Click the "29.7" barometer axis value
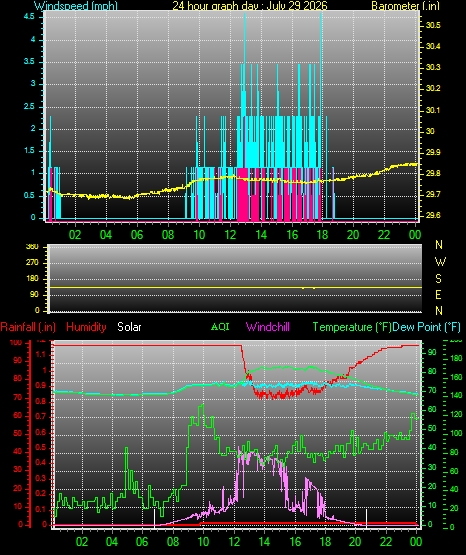The width and height of the screenshot is (466, 555). [433, 194]
